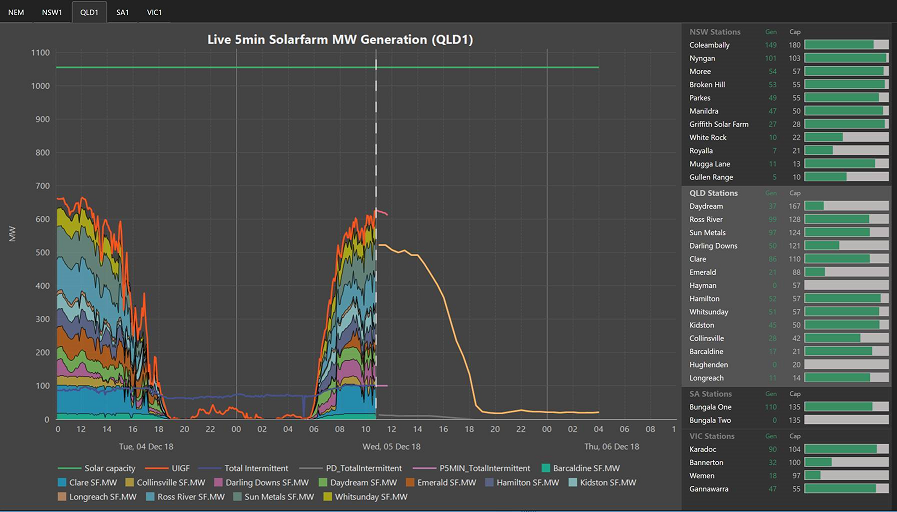Image resolution: width=897 pixels, height=512 pixels.
Task: Toggle Total Intermittent legend entry
Action: click(252, 468)
